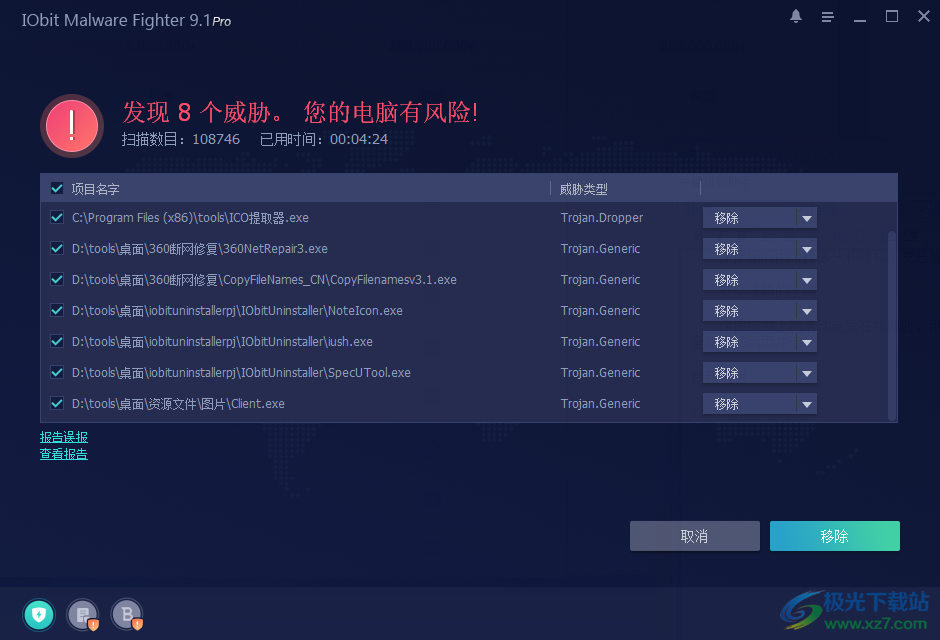Open the green shield protection icon

[x=39, y=615]
